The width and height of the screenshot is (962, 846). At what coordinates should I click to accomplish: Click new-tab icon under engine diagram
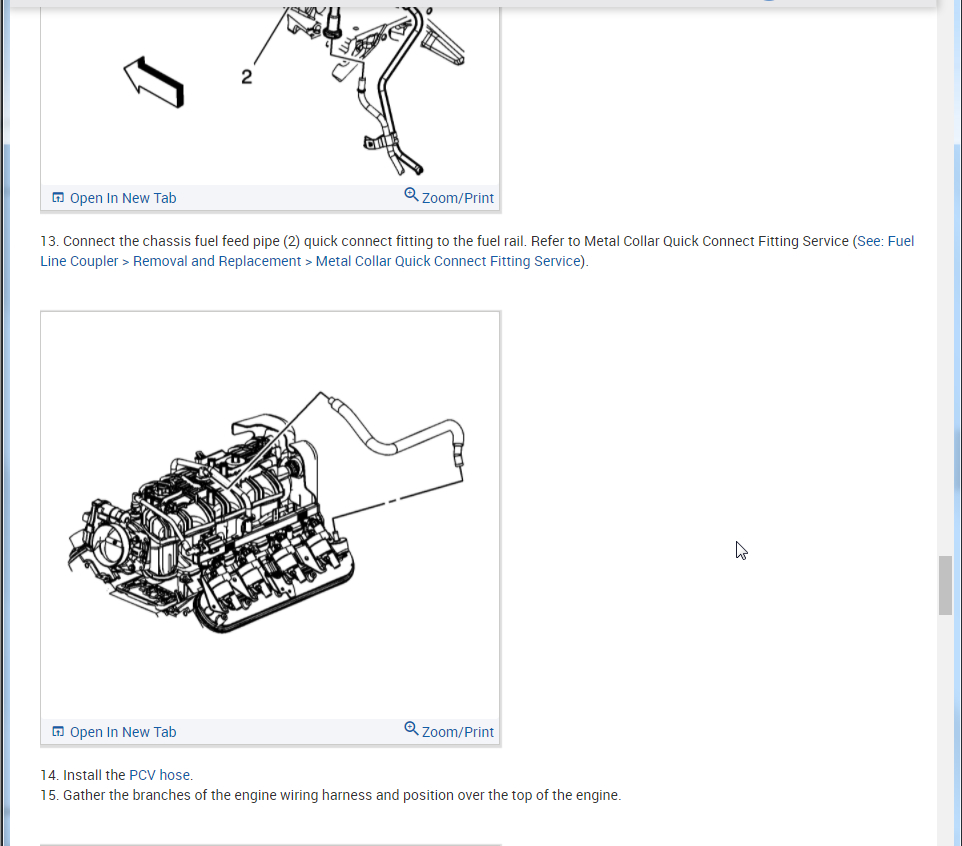point(58,731)
